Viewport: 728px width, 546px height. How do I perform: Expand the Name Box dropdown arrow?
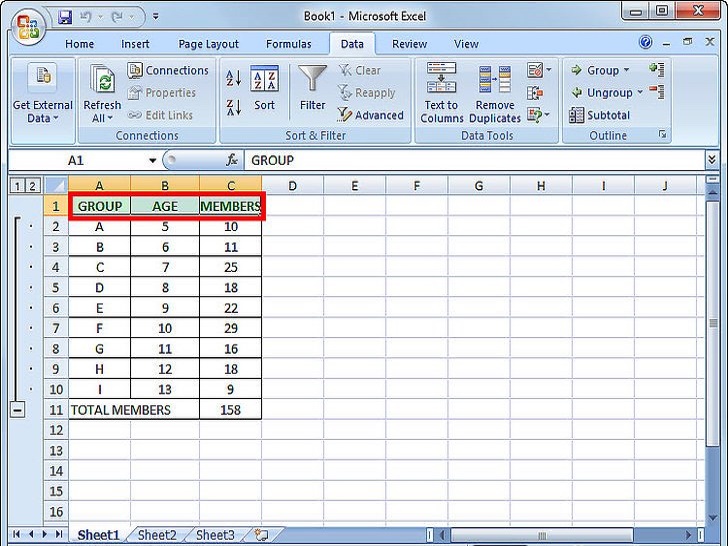point(153,160)
